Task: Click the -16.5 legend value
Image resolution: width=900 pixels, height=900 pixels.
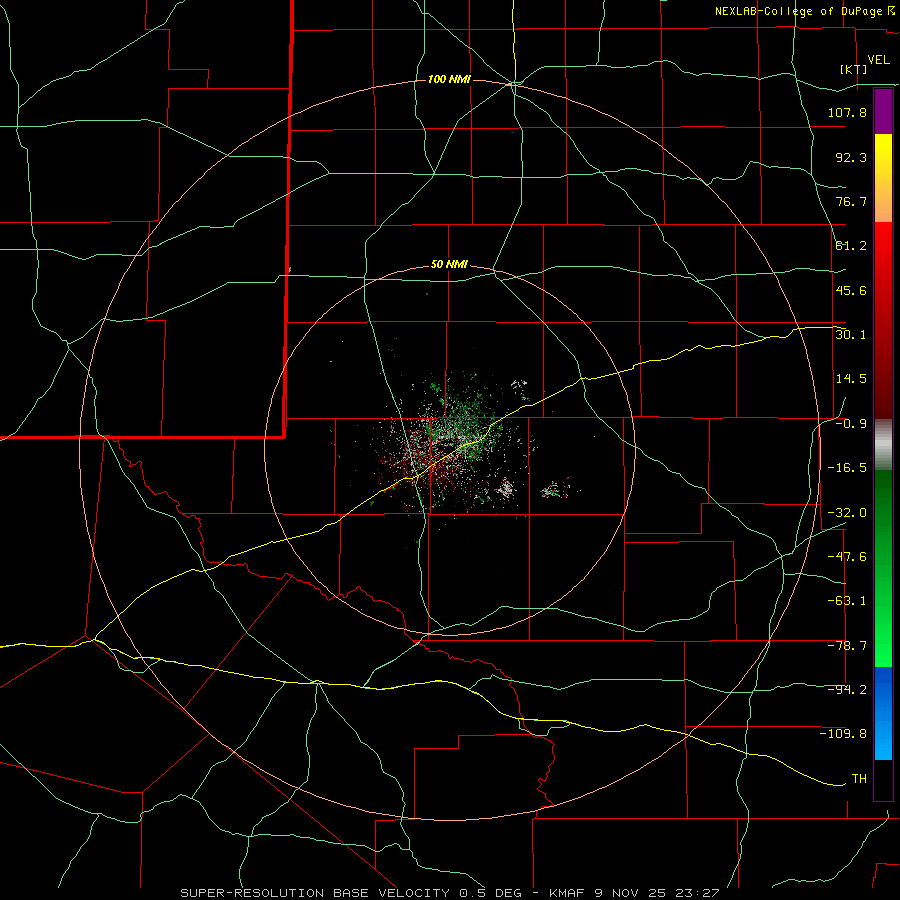Action: pos(847,468)
